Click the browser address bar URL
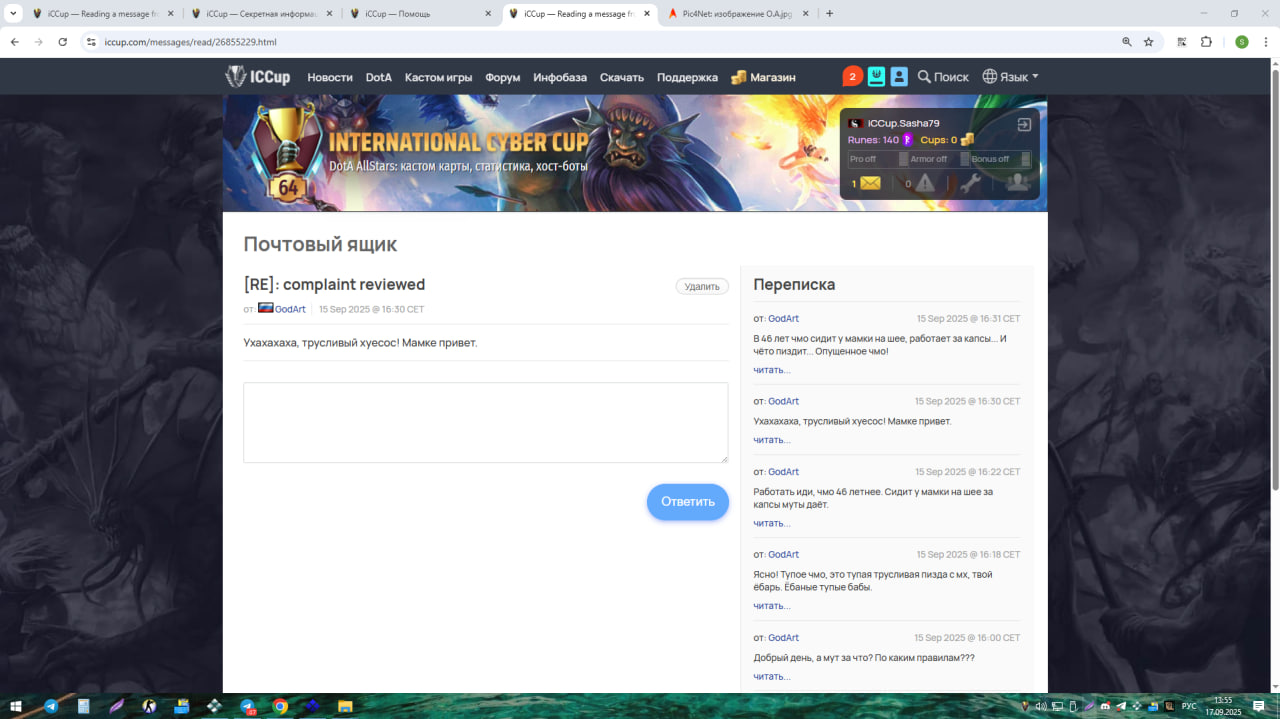This screenshot has width=1280, height=719. [190, 42]
